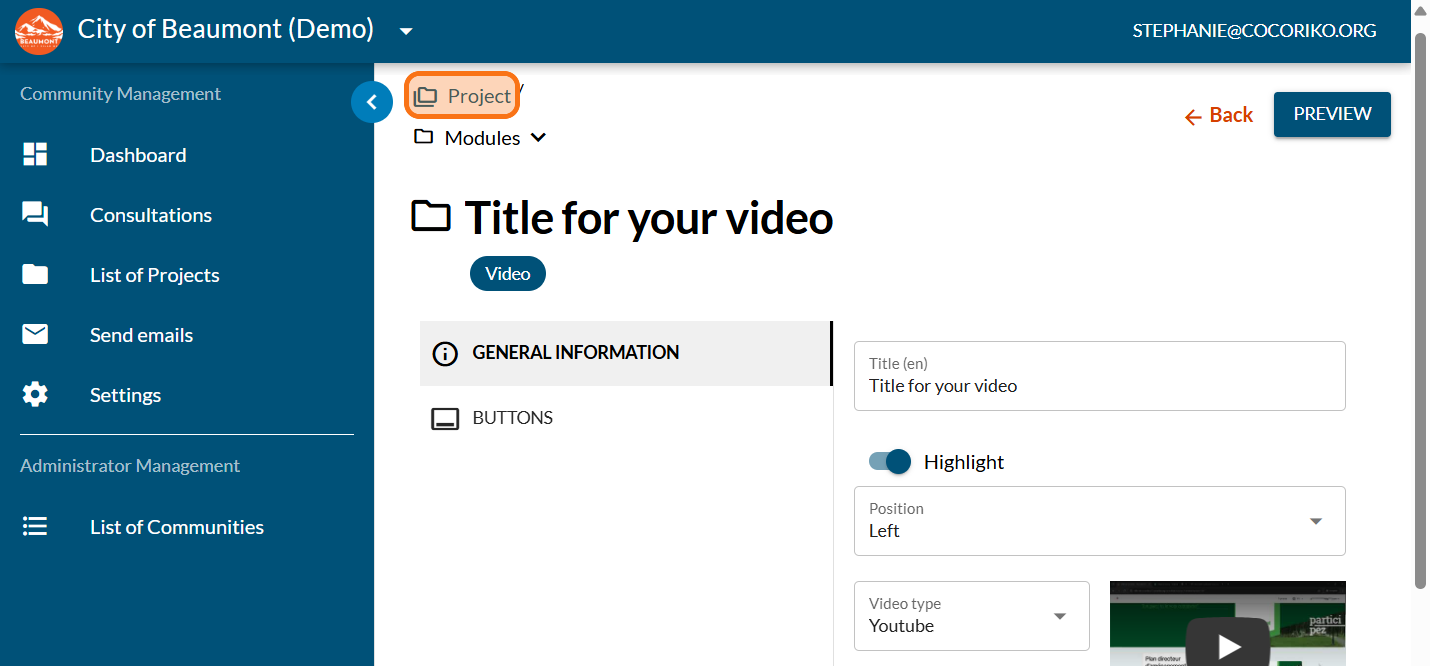Click the Beaumont community logo
Image resolution: width=1430 pixels, height=666 pixels.
pyautogui.click(x=39, y=31)
